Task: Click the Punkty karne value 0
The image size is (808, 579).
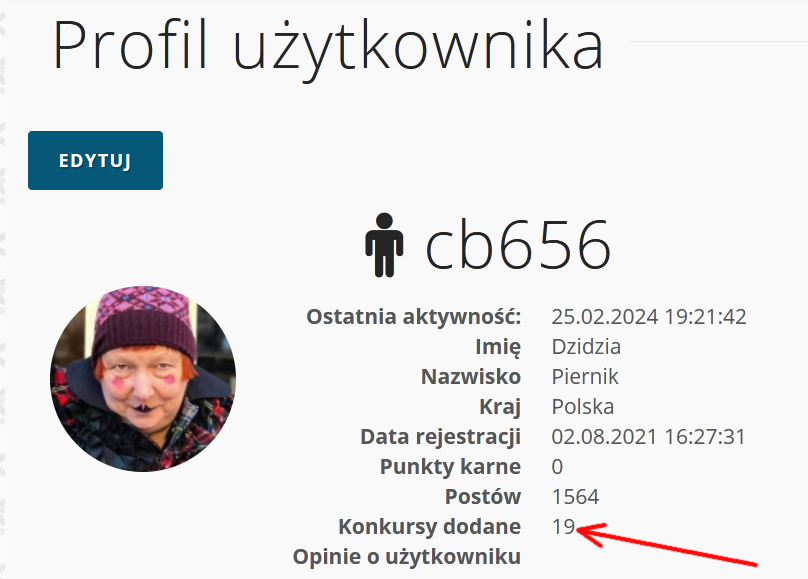Action: click(557, 467)
